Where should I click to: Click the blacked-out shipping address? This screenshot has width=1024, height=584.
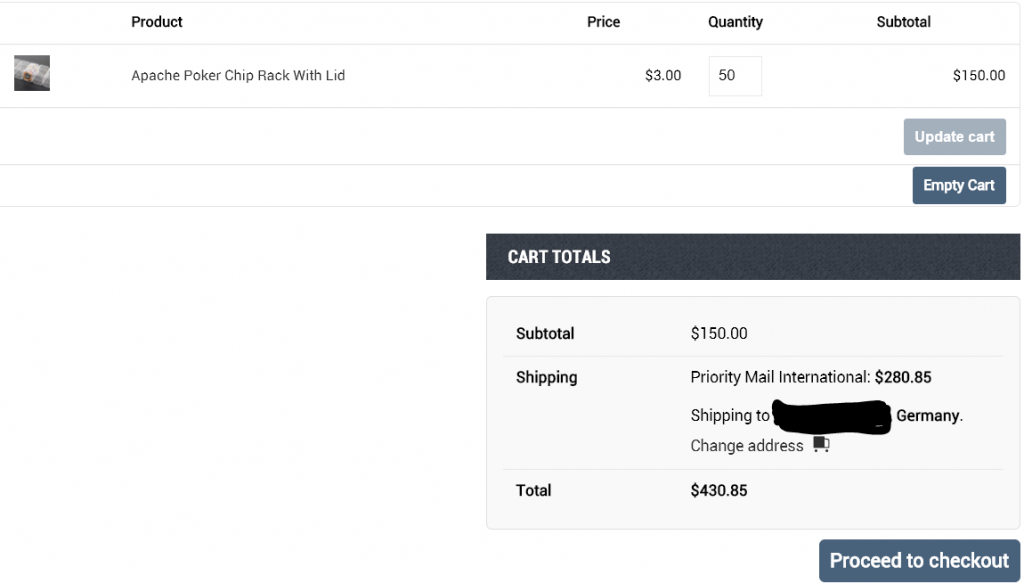[x=832, y=415]
